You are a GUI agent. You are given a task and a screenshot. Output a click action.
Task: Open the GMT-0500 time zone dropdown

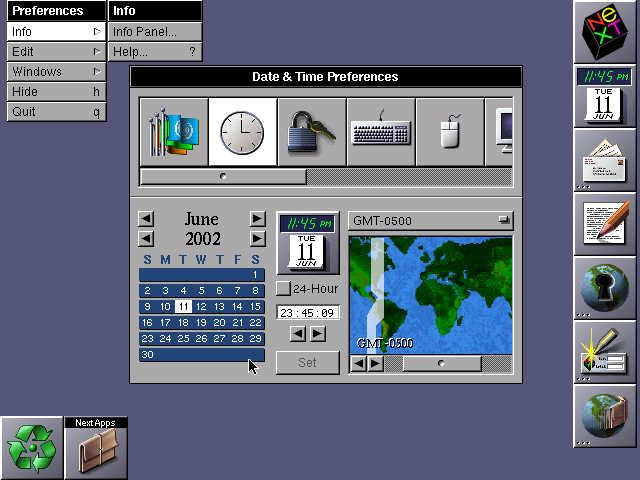point(430,221)
